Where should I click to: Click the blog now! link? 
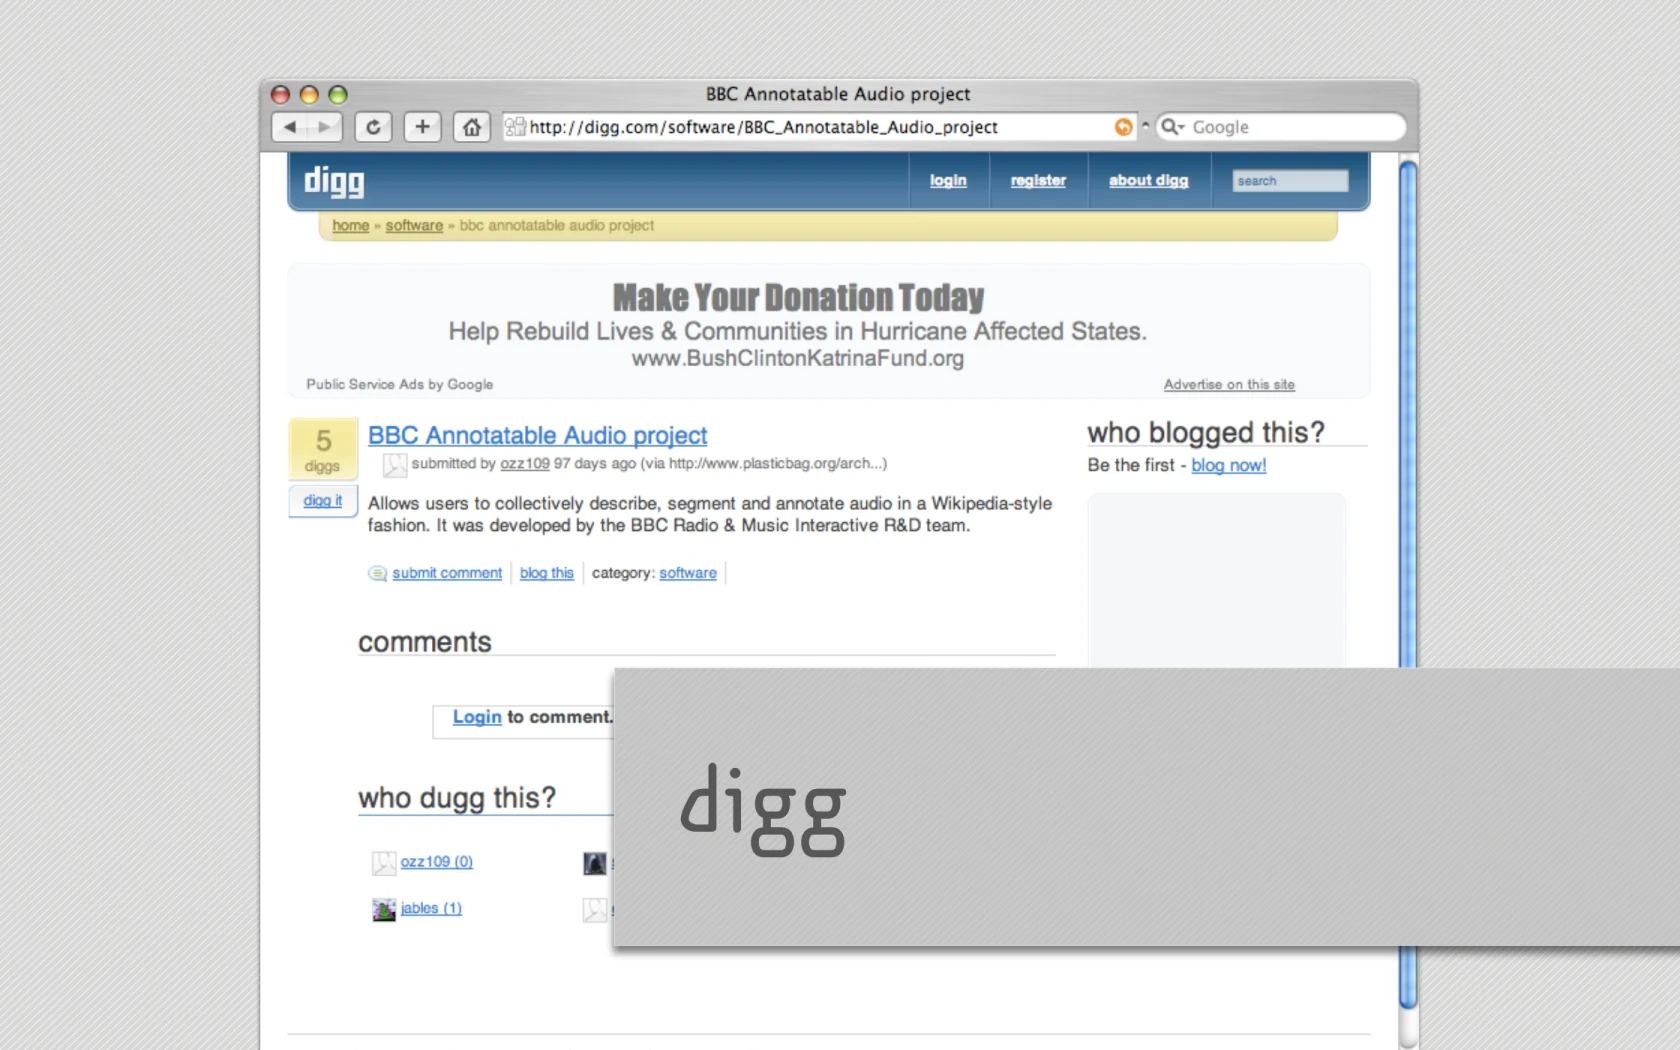[x=1229, y=465]
